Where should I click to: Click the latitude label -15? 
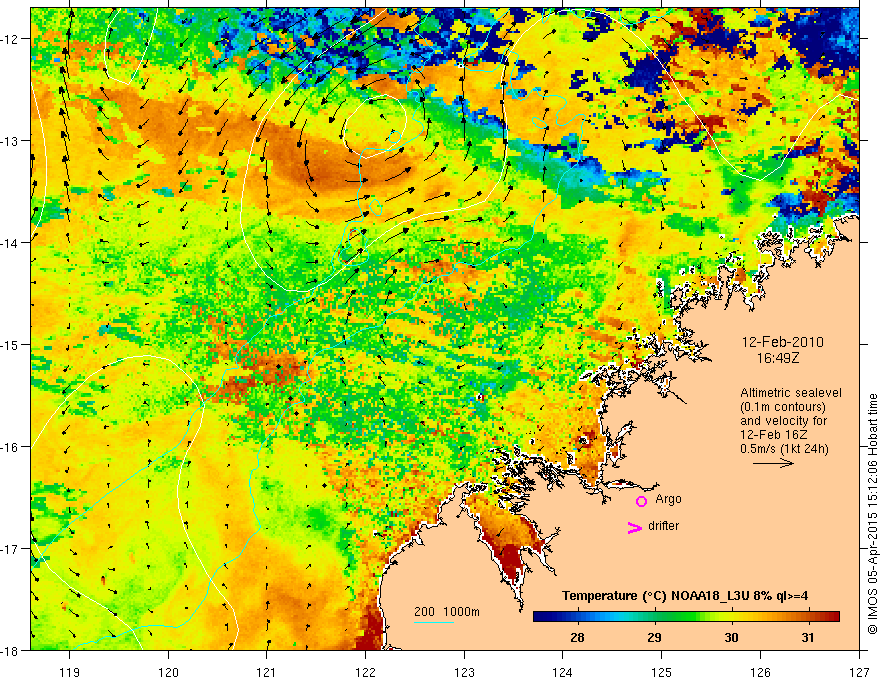click(x=11, y=344)
